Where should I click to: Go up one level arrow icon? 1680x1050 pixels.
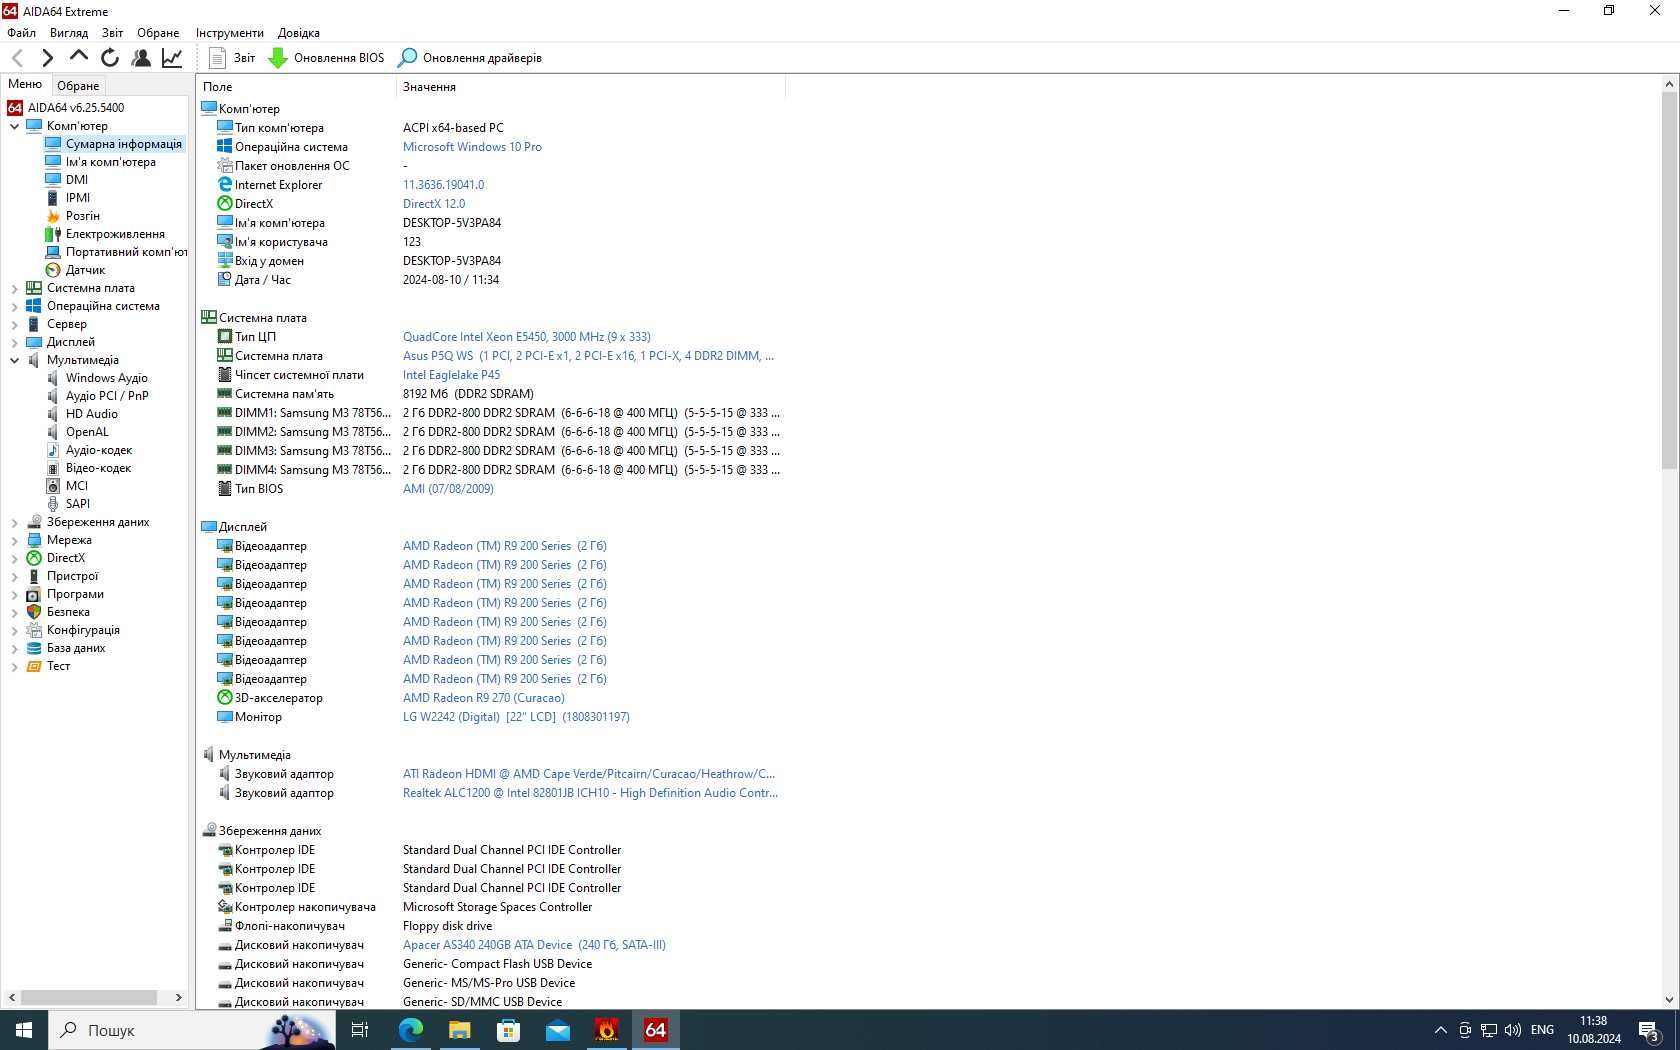[79, 58]
